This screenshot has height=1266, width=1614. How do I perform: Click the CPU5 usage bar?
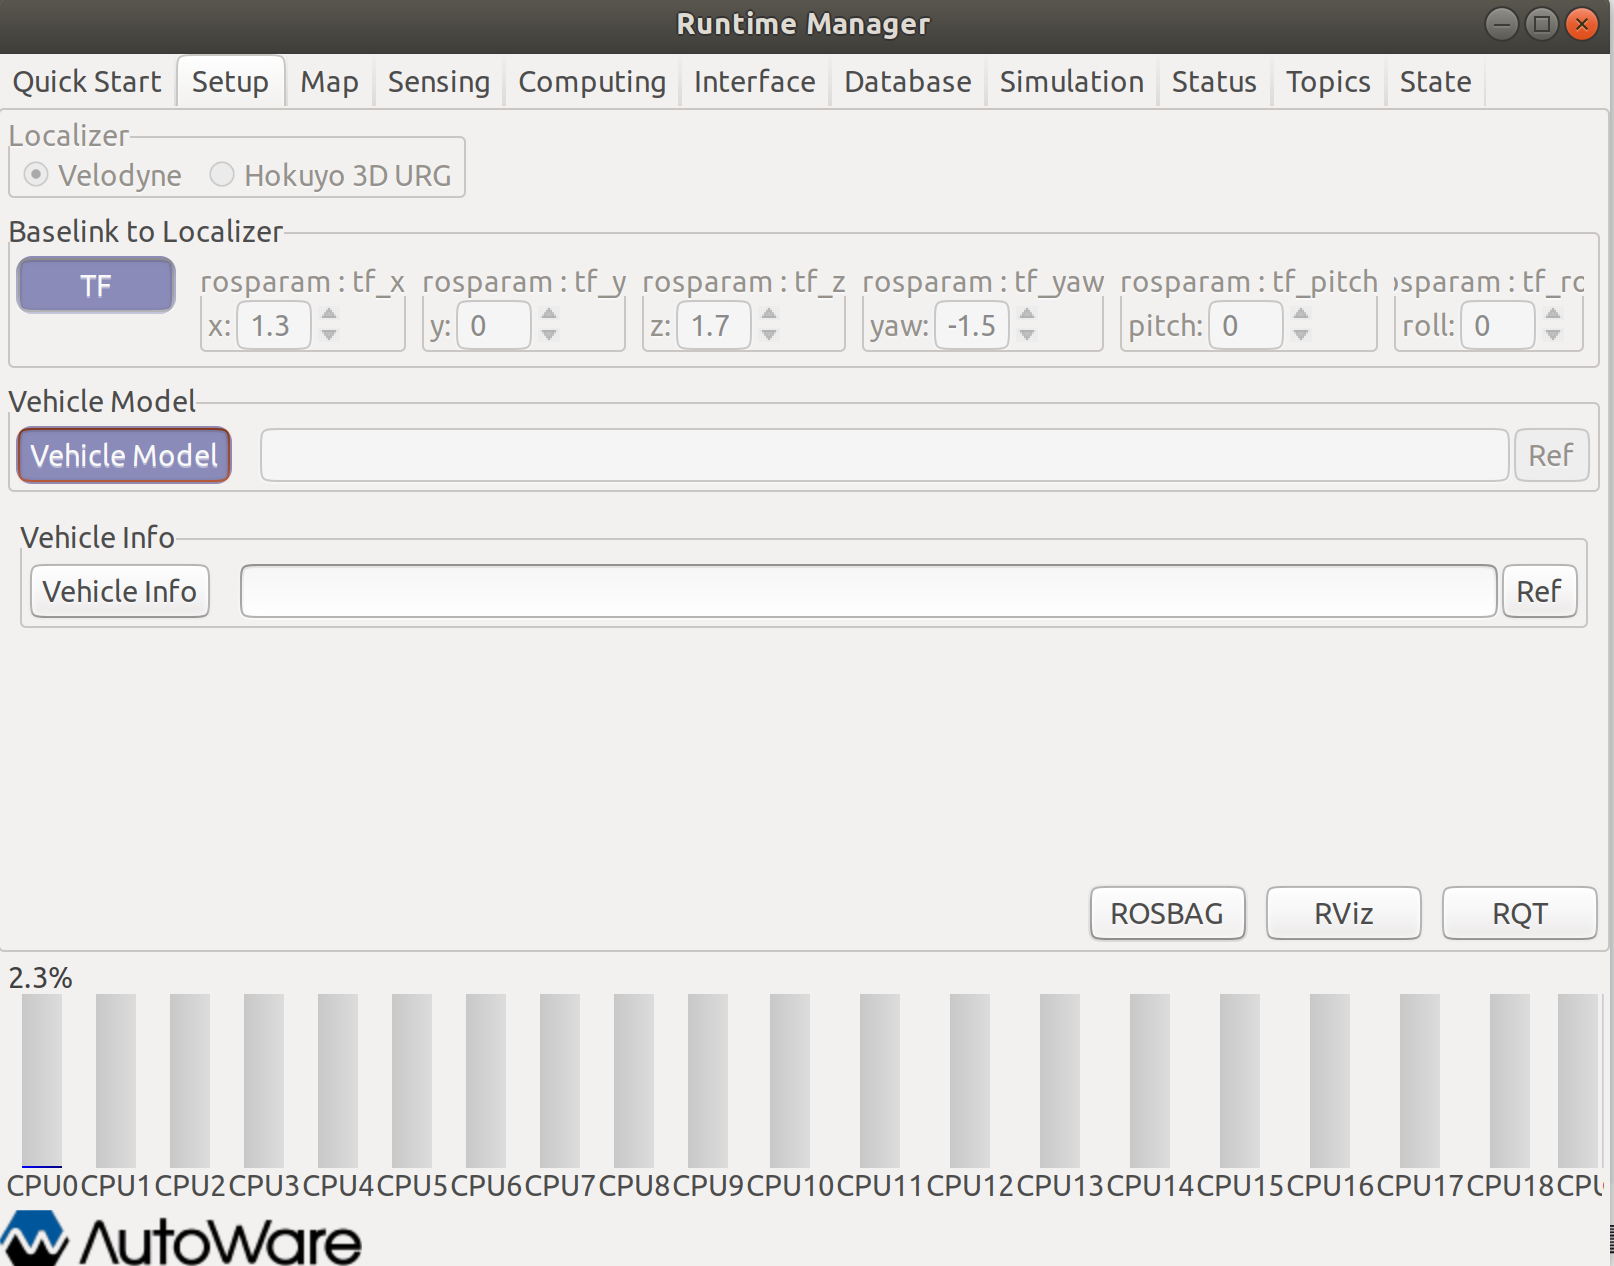coord(412,1080)
